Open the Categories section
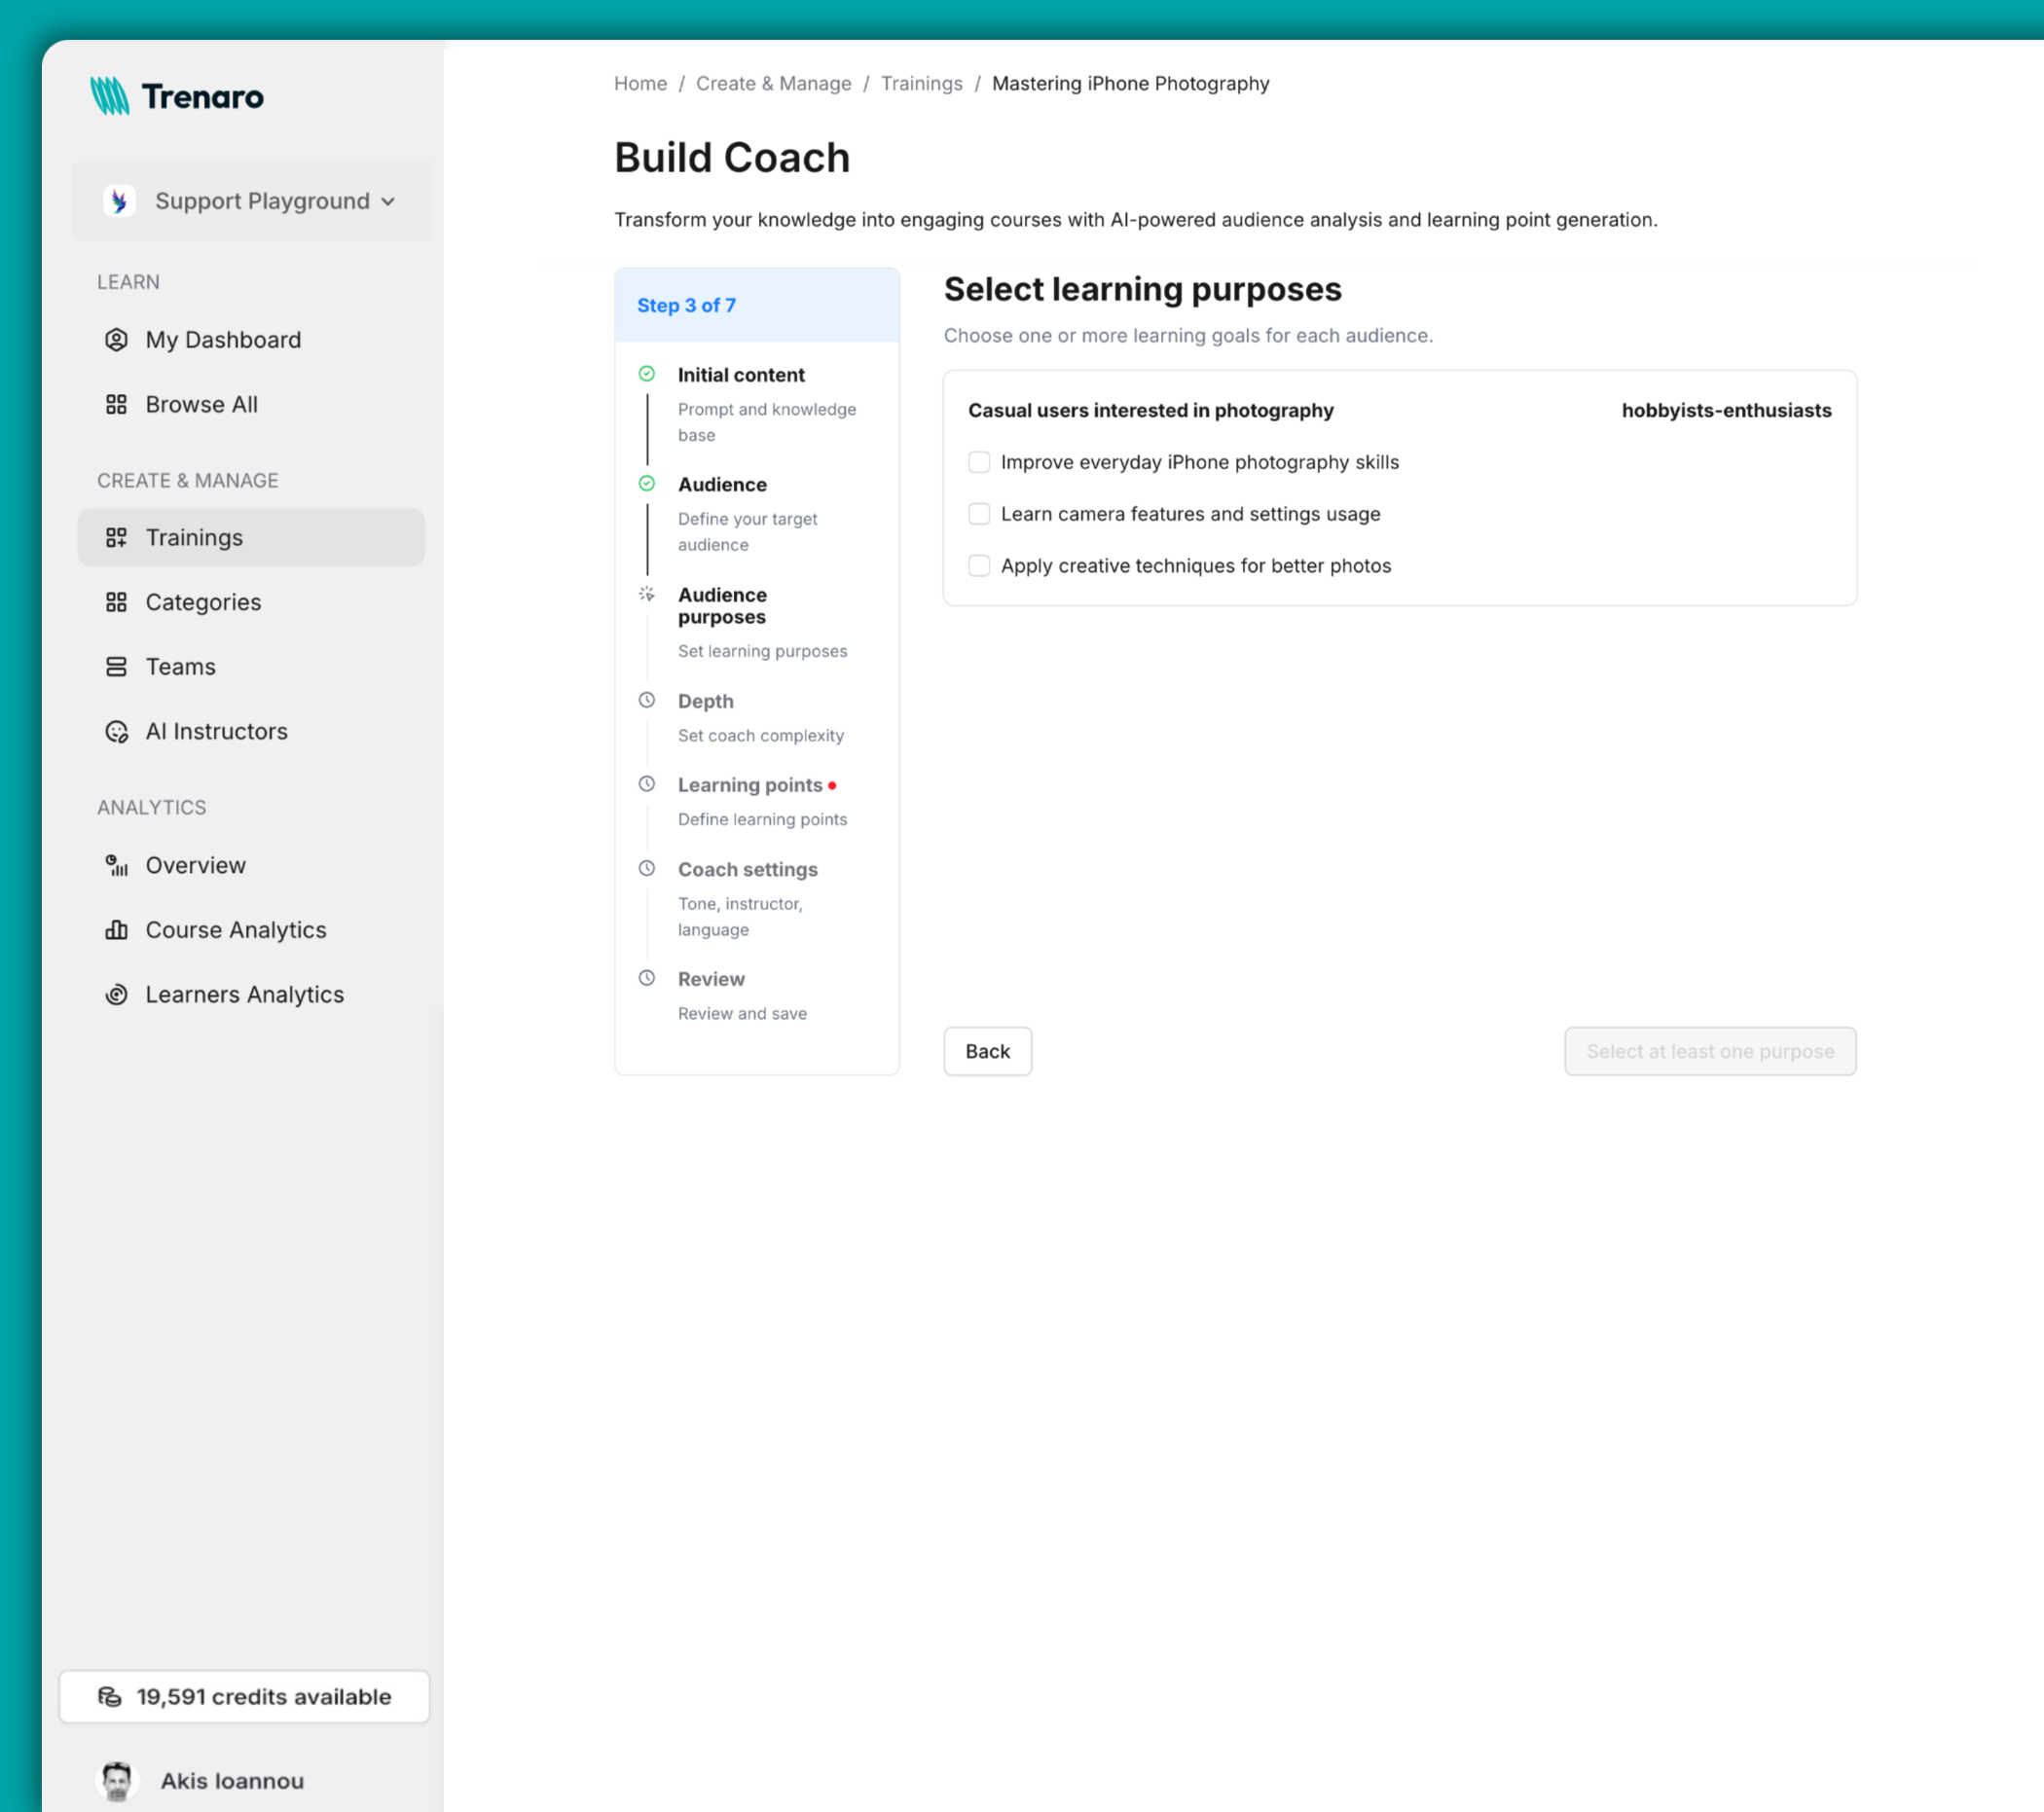 click(x=202, y=602)
